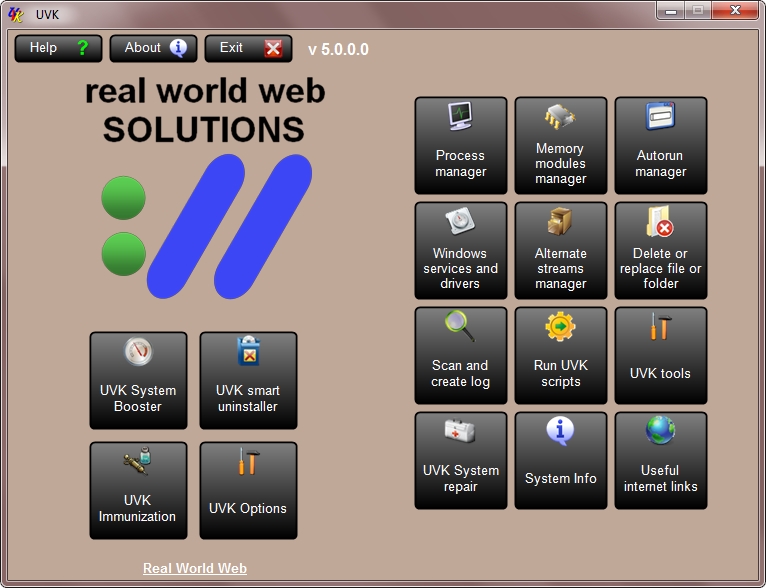
Task: Open the UVK Immunization tile
Action: [138, 490]
